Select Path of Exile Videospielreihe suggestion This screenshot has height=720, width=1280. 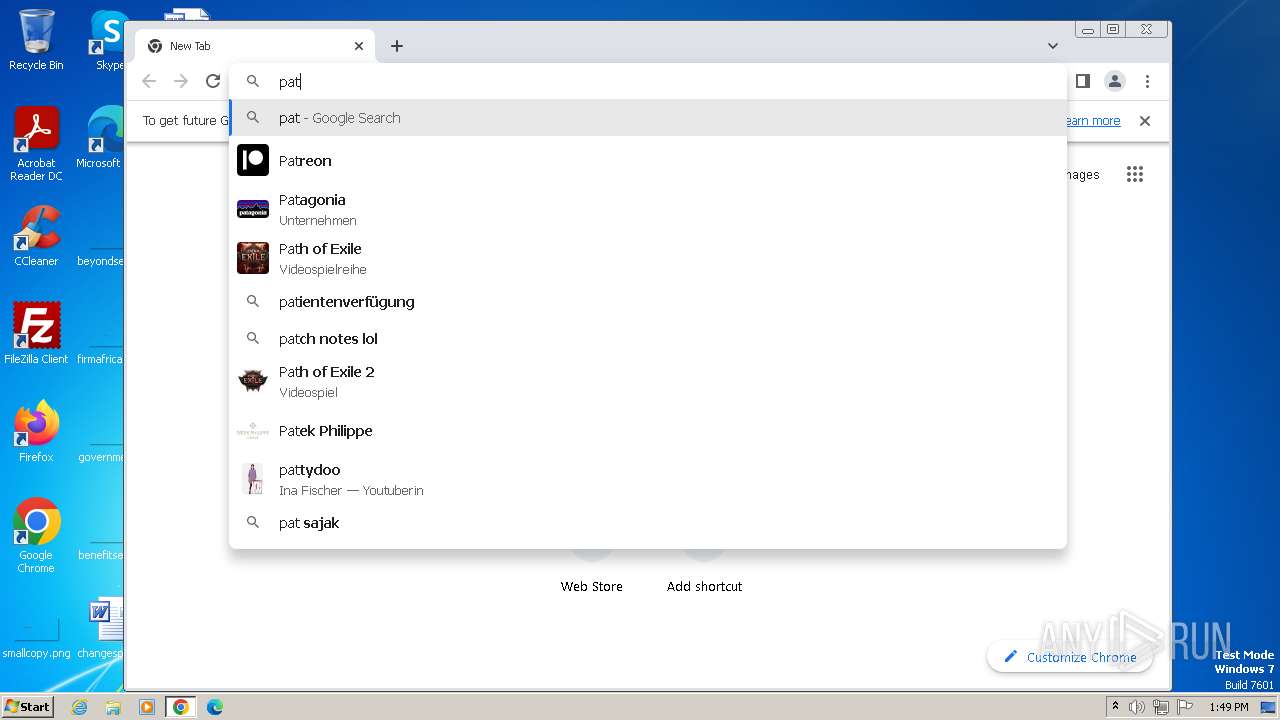(648, 258)
